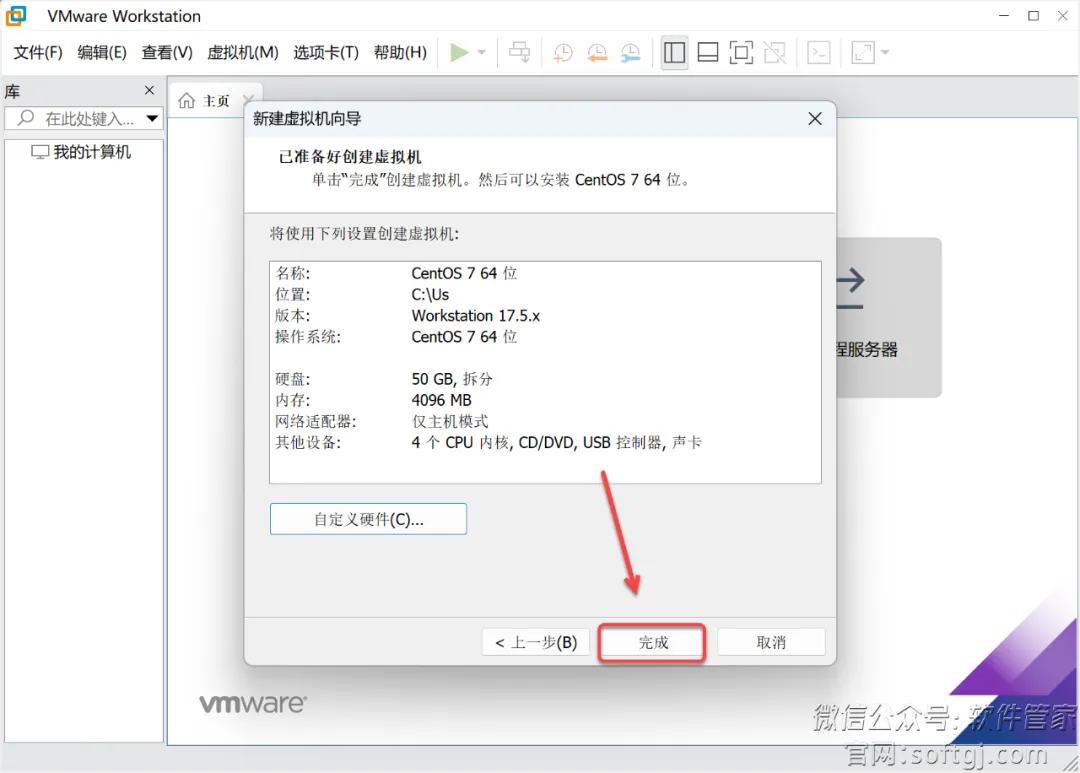Screen dimensions: 1080x773
Task: Click the home icon on 主页 tab
Action: [186, 101]
